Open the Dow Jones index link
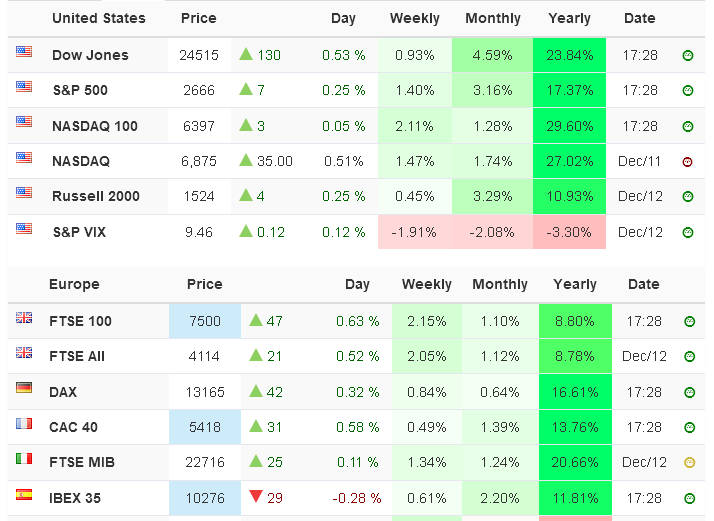This screenshot has height=521, width=714. coord(90,55)
